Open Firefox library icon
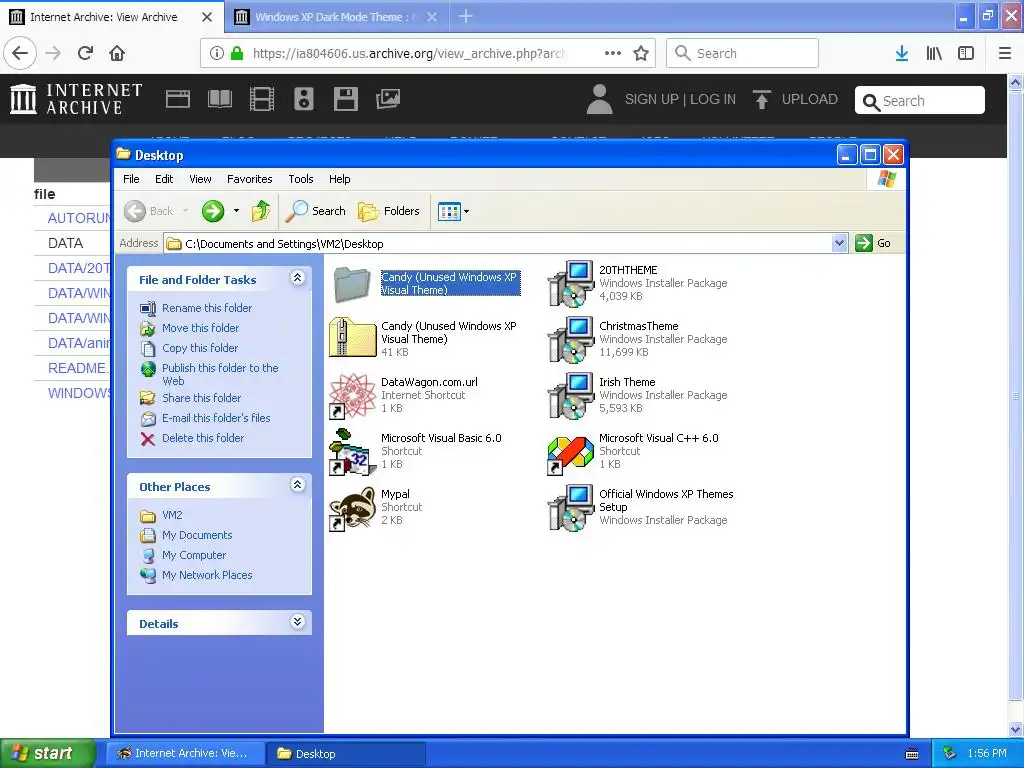The width and height of the screenshot is (1024, 768). click(934, 53)
